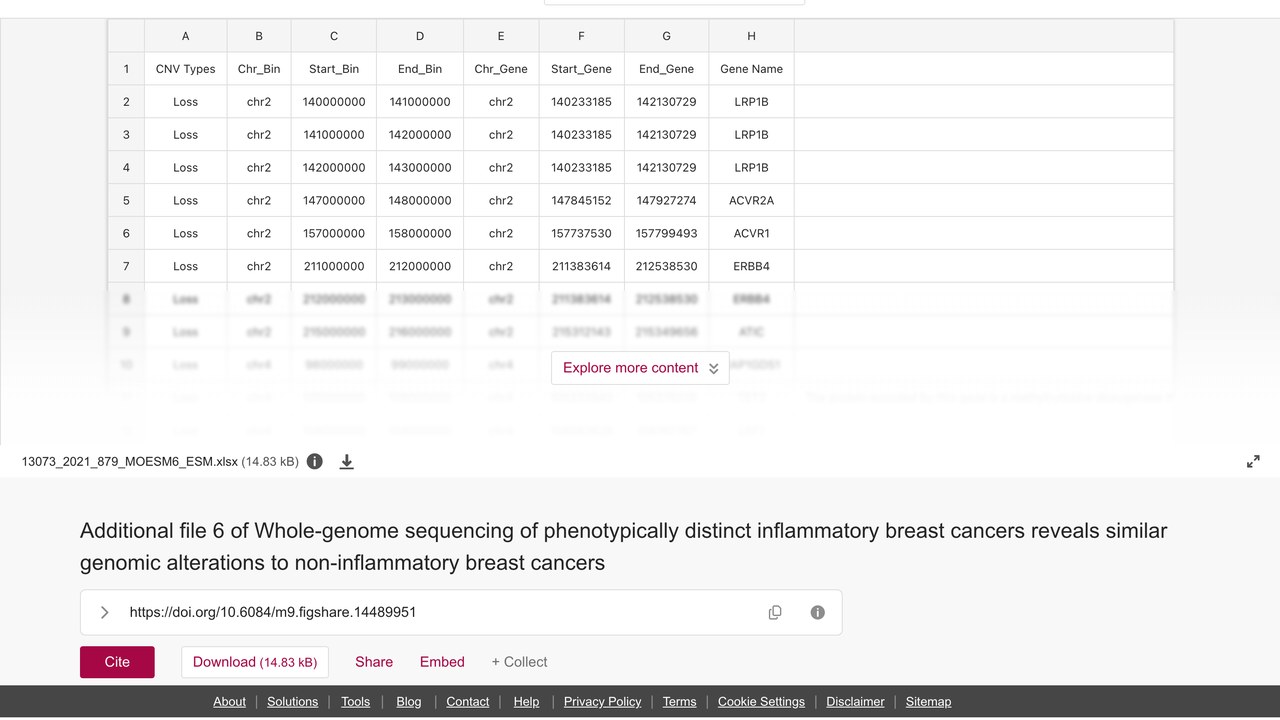Select column A header in spreadsheet

pos(186,36)
